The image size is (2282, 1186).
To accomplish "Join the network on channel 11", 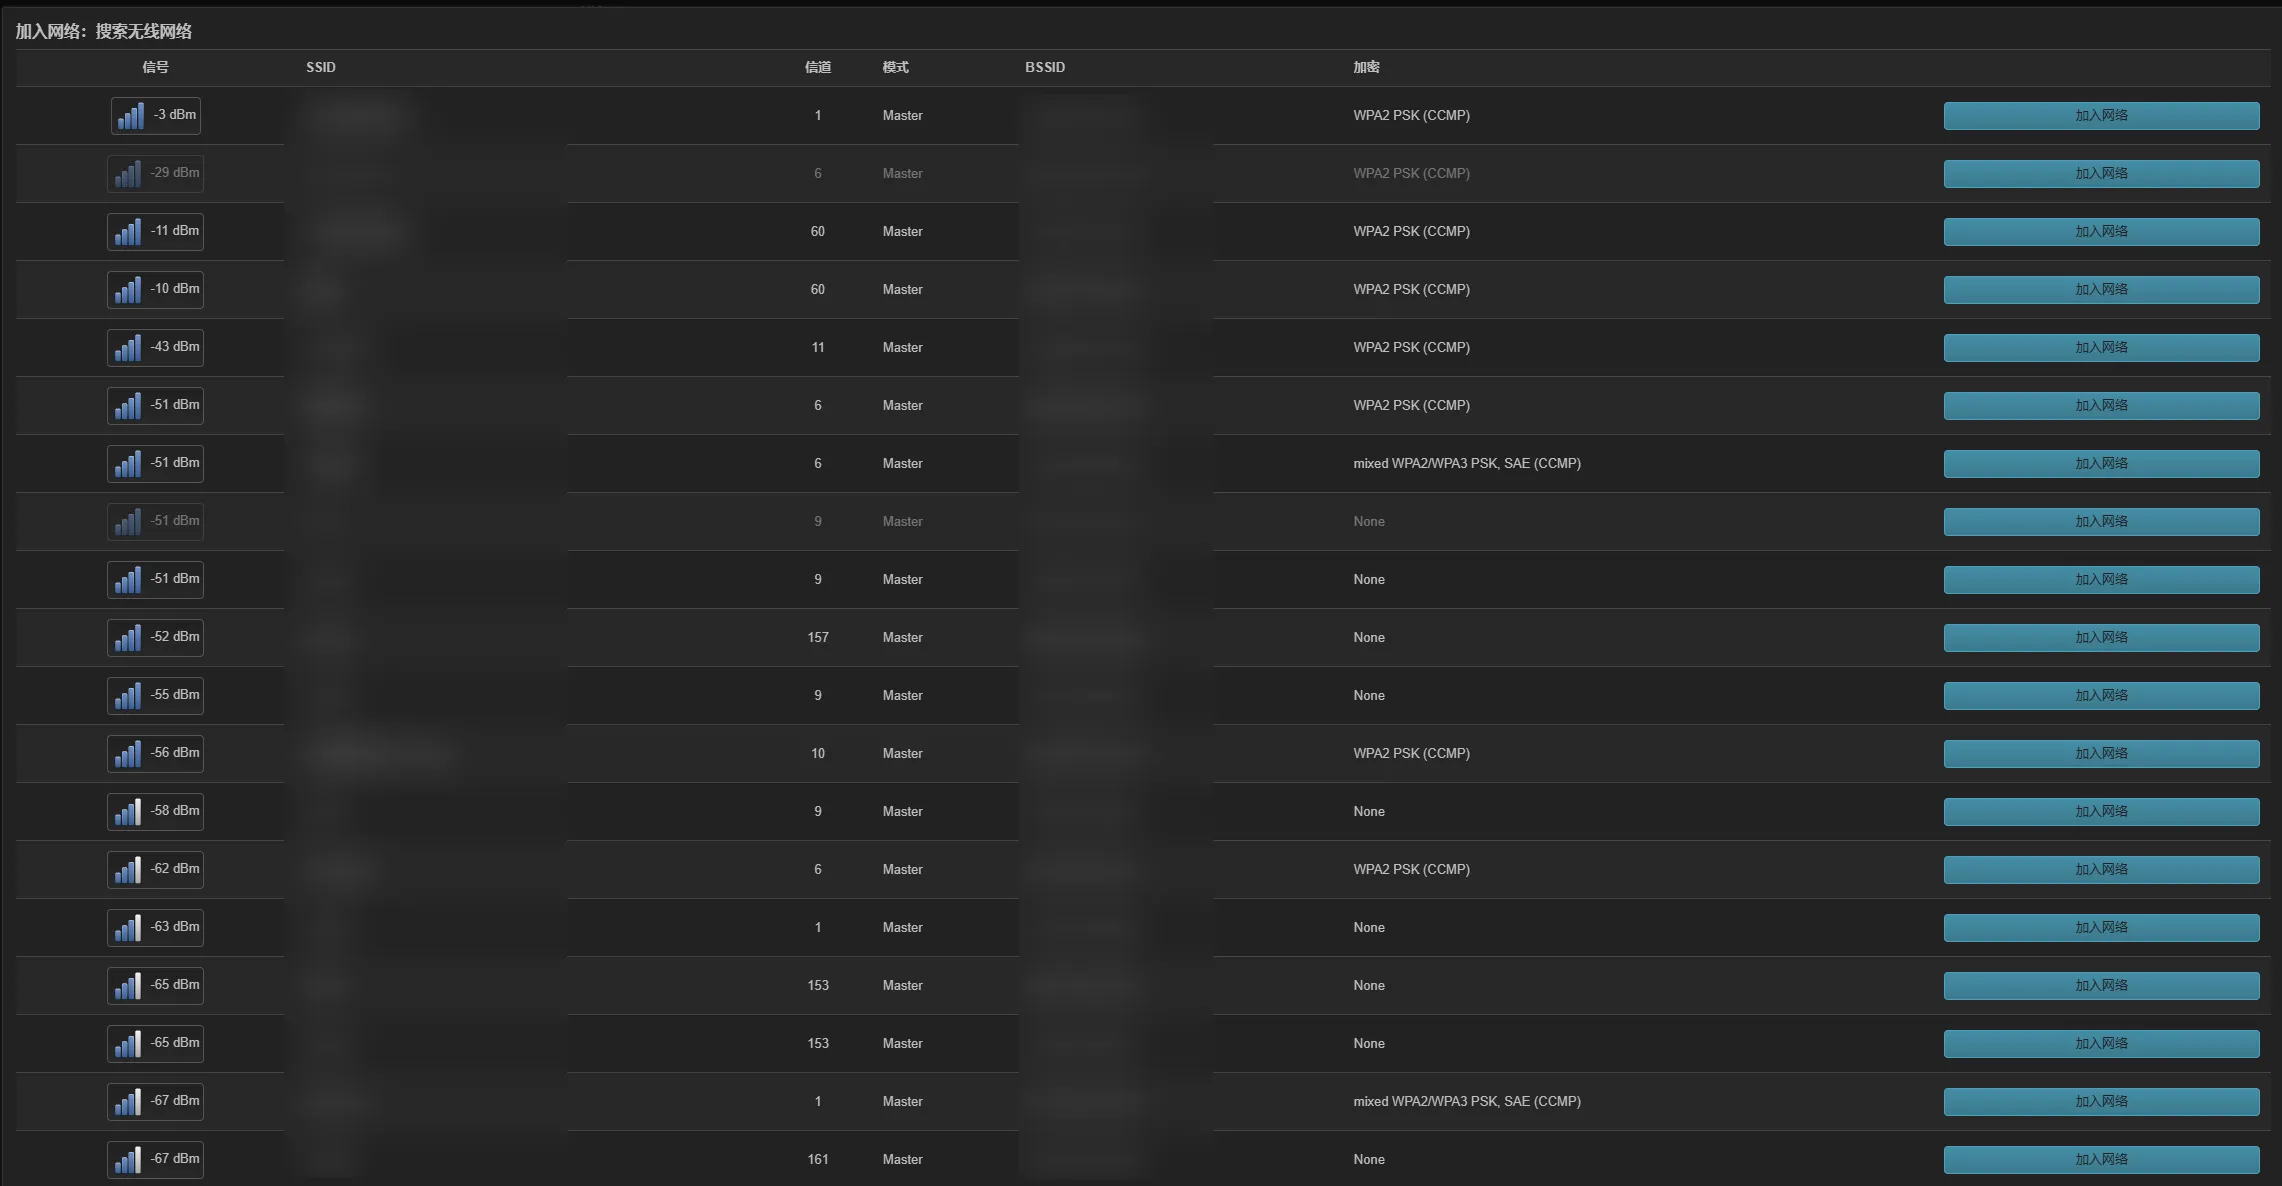I will [x=2100, y=348].
